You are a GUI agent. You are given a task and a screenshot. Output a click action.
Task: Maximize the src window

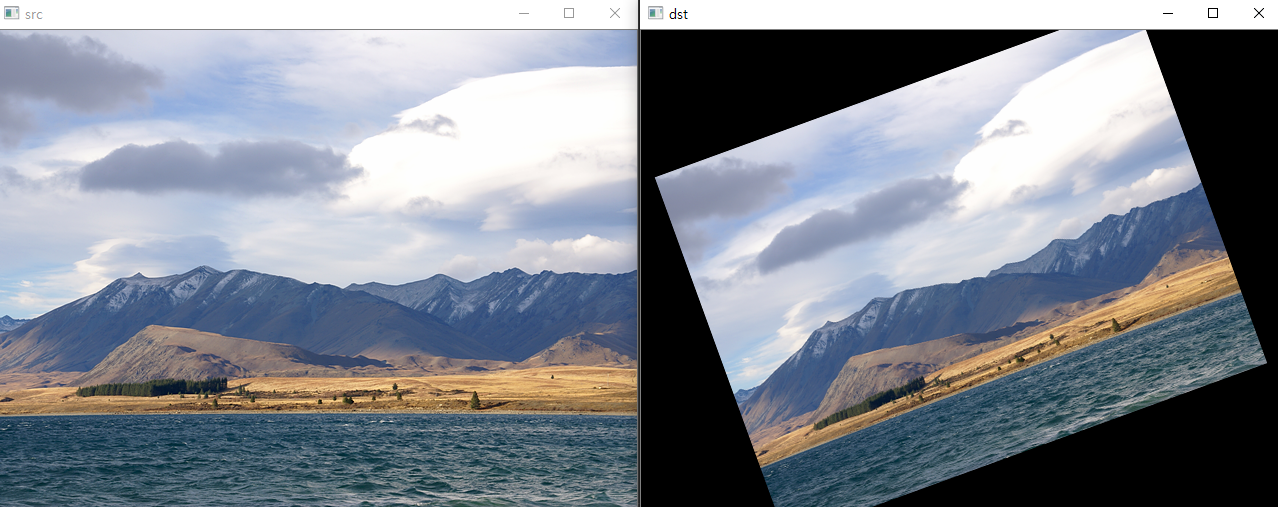point(569,14)
